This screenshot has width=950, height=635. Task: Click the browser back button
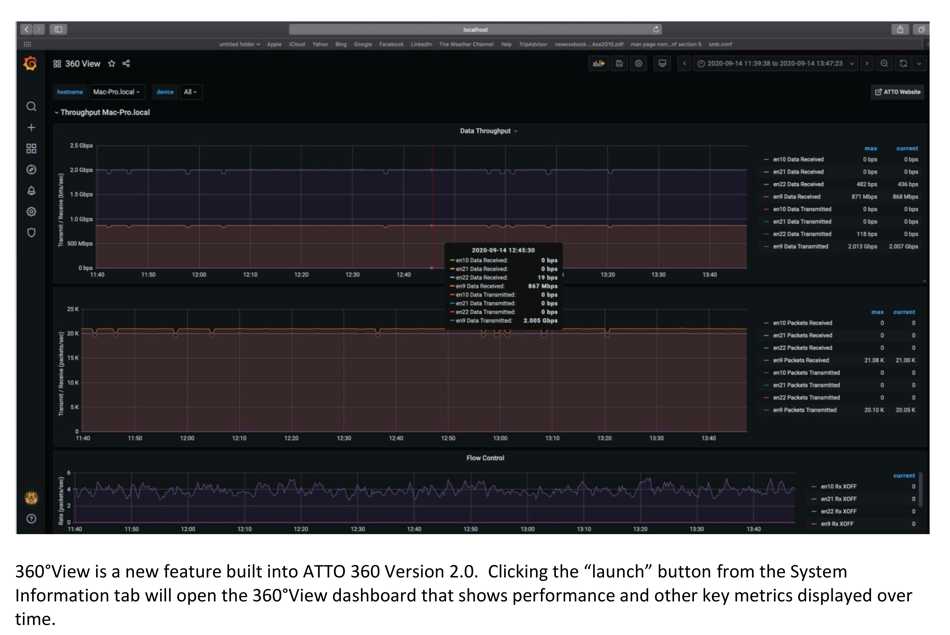[26, 29]
